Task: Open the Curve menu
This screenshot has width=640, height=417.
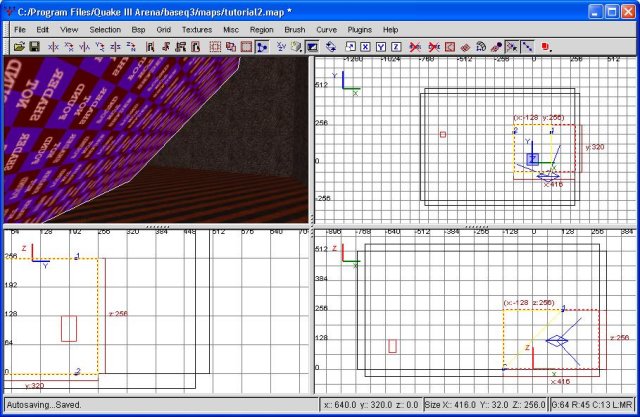Action: [x=327, y=30]
